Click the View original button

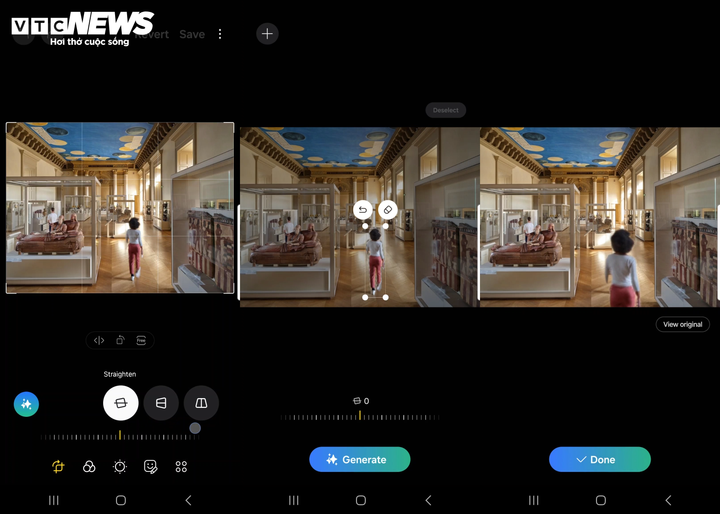[x=683, y=324]
